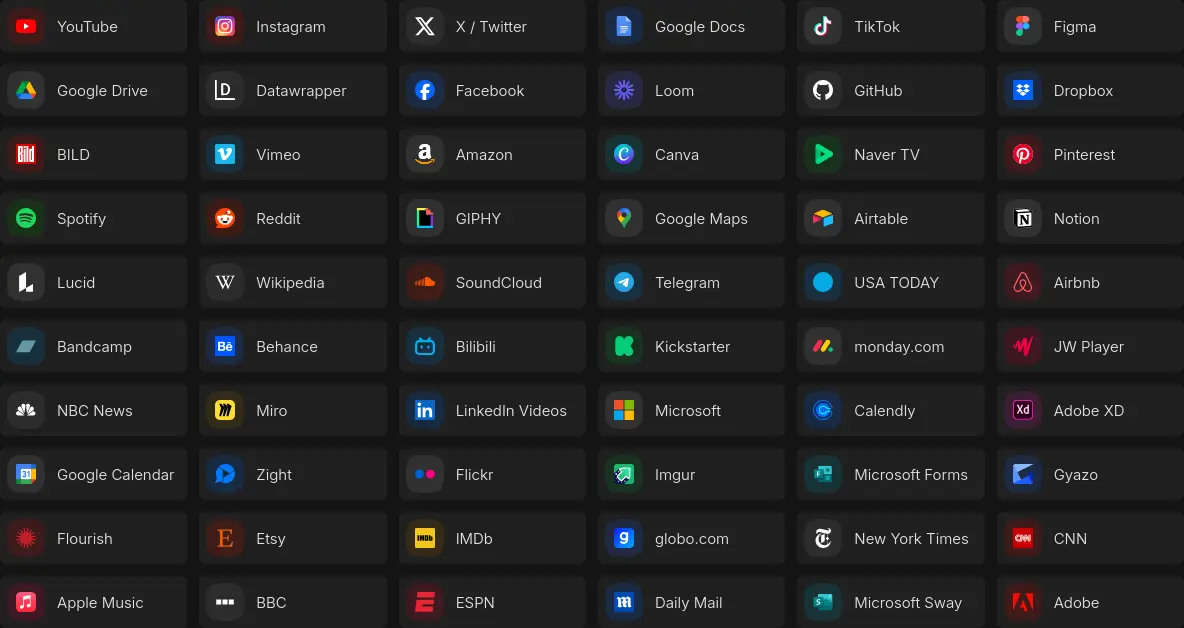This screenshot has width=1184, height=628.
Task: Click the TikTok note icon
Action: click(823, 26)
